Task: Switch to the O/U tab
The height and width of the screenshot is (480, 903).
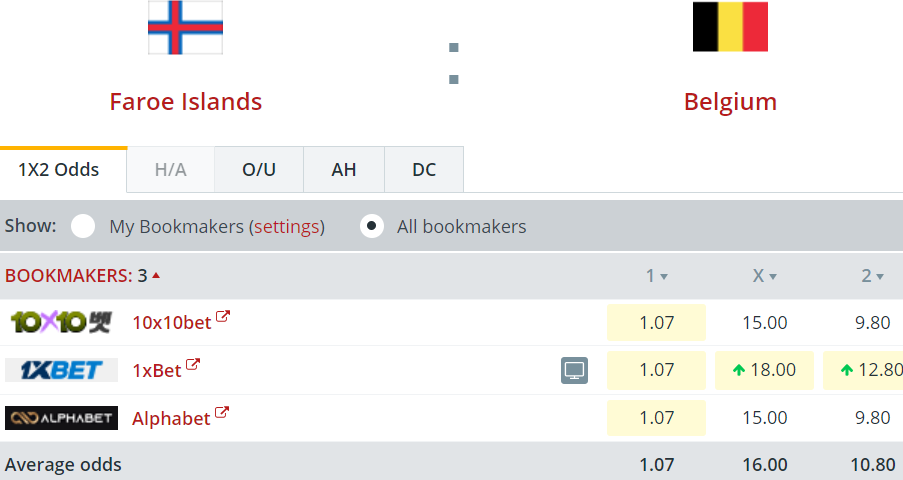Action: click(259, 170)
